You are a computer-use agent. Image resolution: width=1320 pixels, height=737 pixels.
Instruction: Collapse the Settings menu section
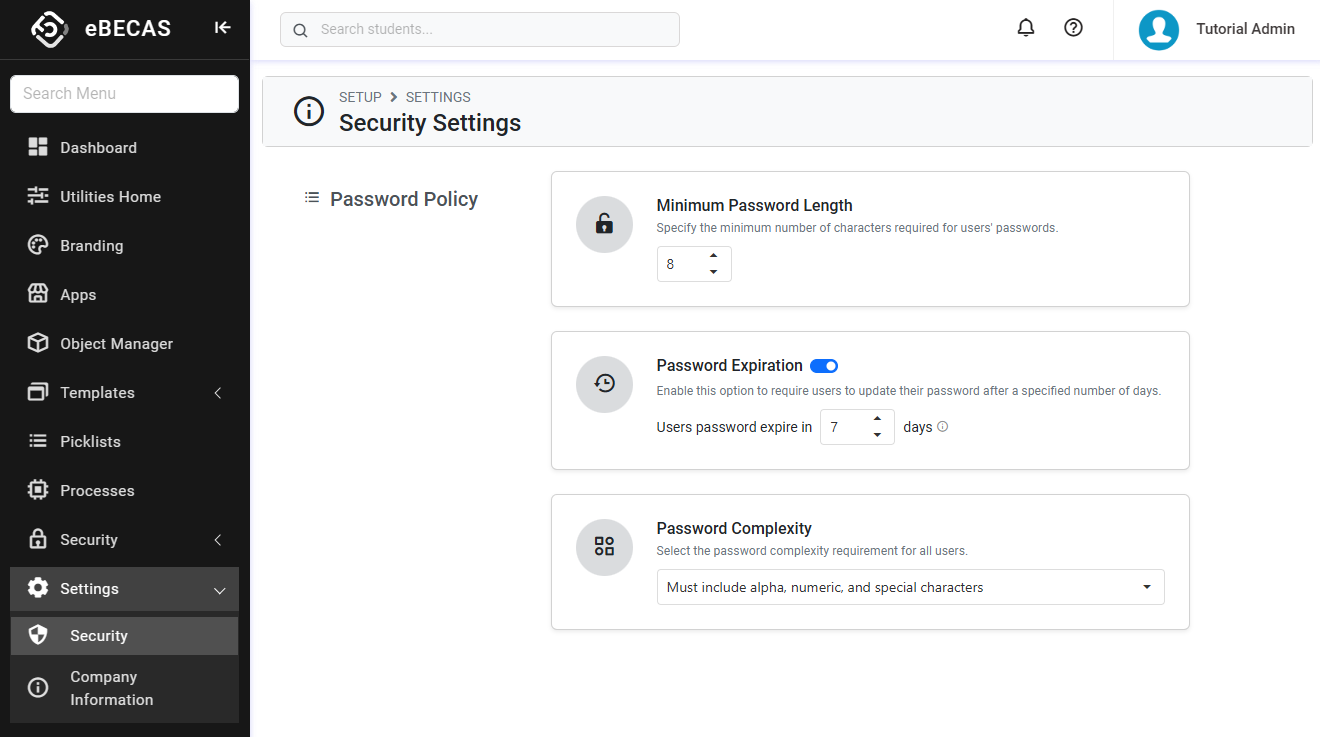point(219,590)
